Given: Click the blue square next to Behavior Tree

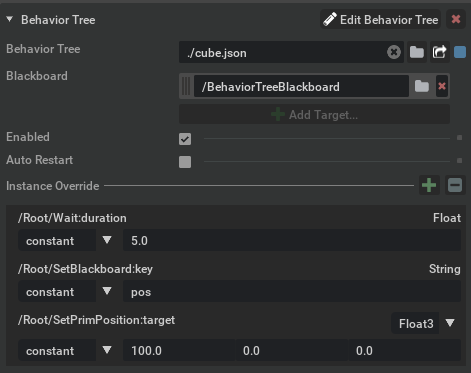Looking at the screenshot, I should pyautogui.click(x=460, y=52).
